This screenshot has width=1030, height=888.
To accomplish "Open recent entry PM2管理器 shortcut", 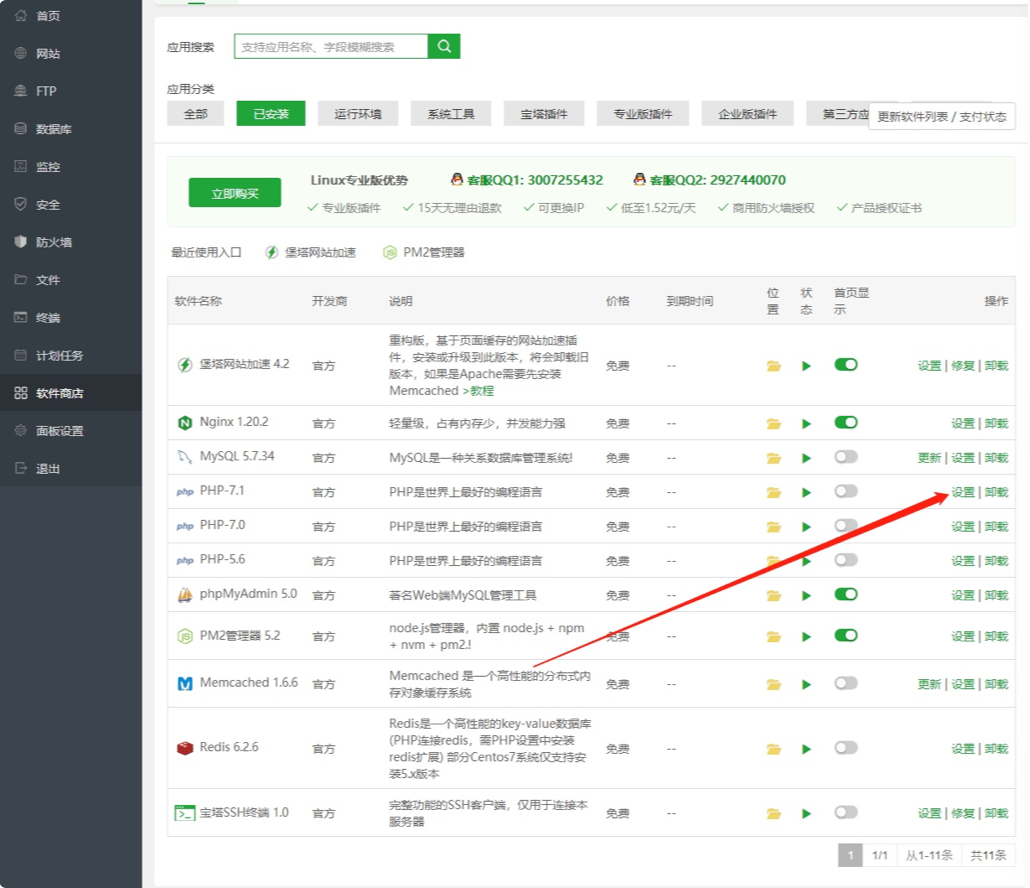I will pyautogui.click(x=424, y=252).
